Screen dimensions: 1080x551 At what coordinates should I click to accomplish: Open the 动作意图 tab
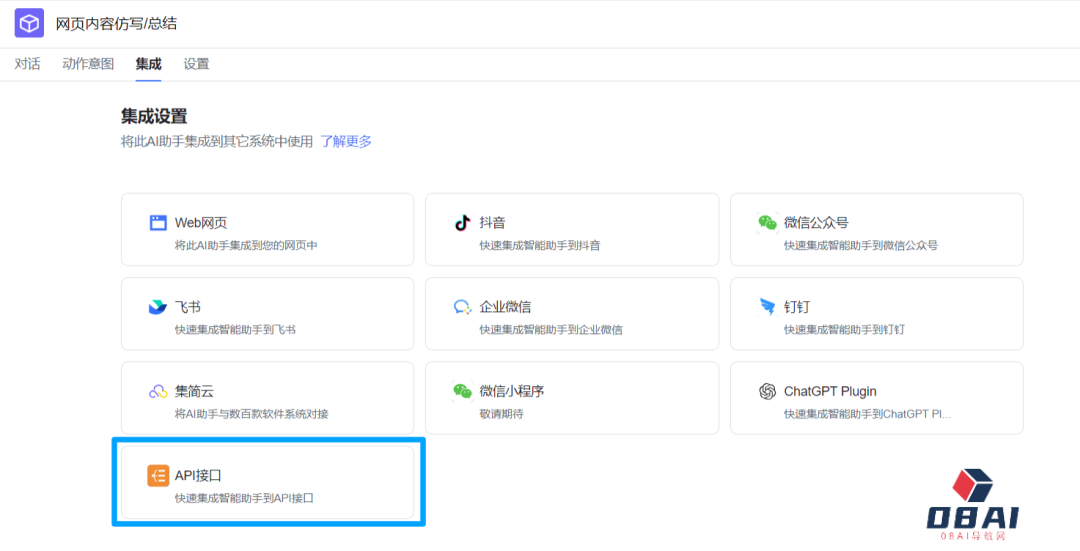coord(88,64)
